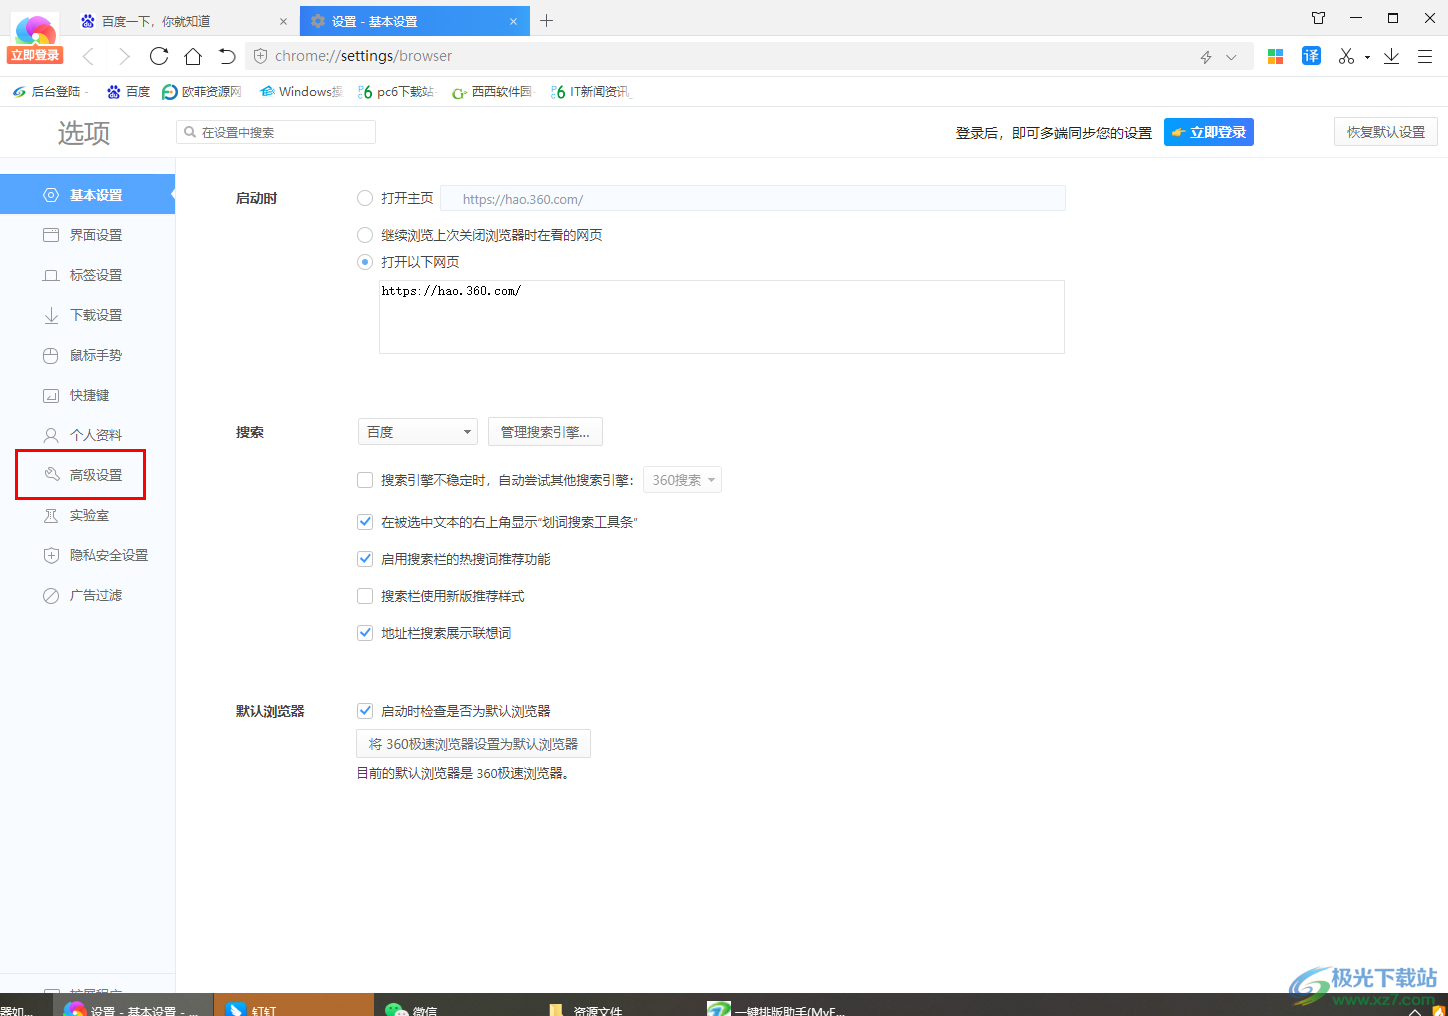Open the 欧菲资源网 bookmark
The image size is (1448, 1016).
point(202,91)
